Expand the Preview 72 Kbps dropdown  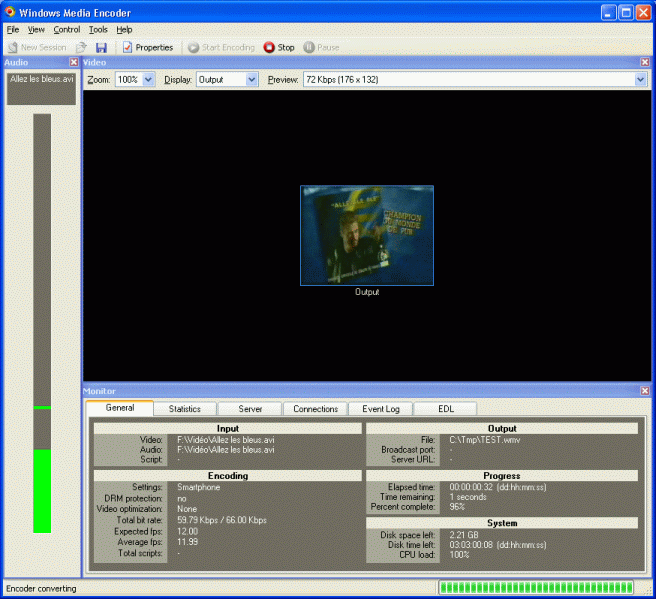pyautogui.click(x=640, y=79)
